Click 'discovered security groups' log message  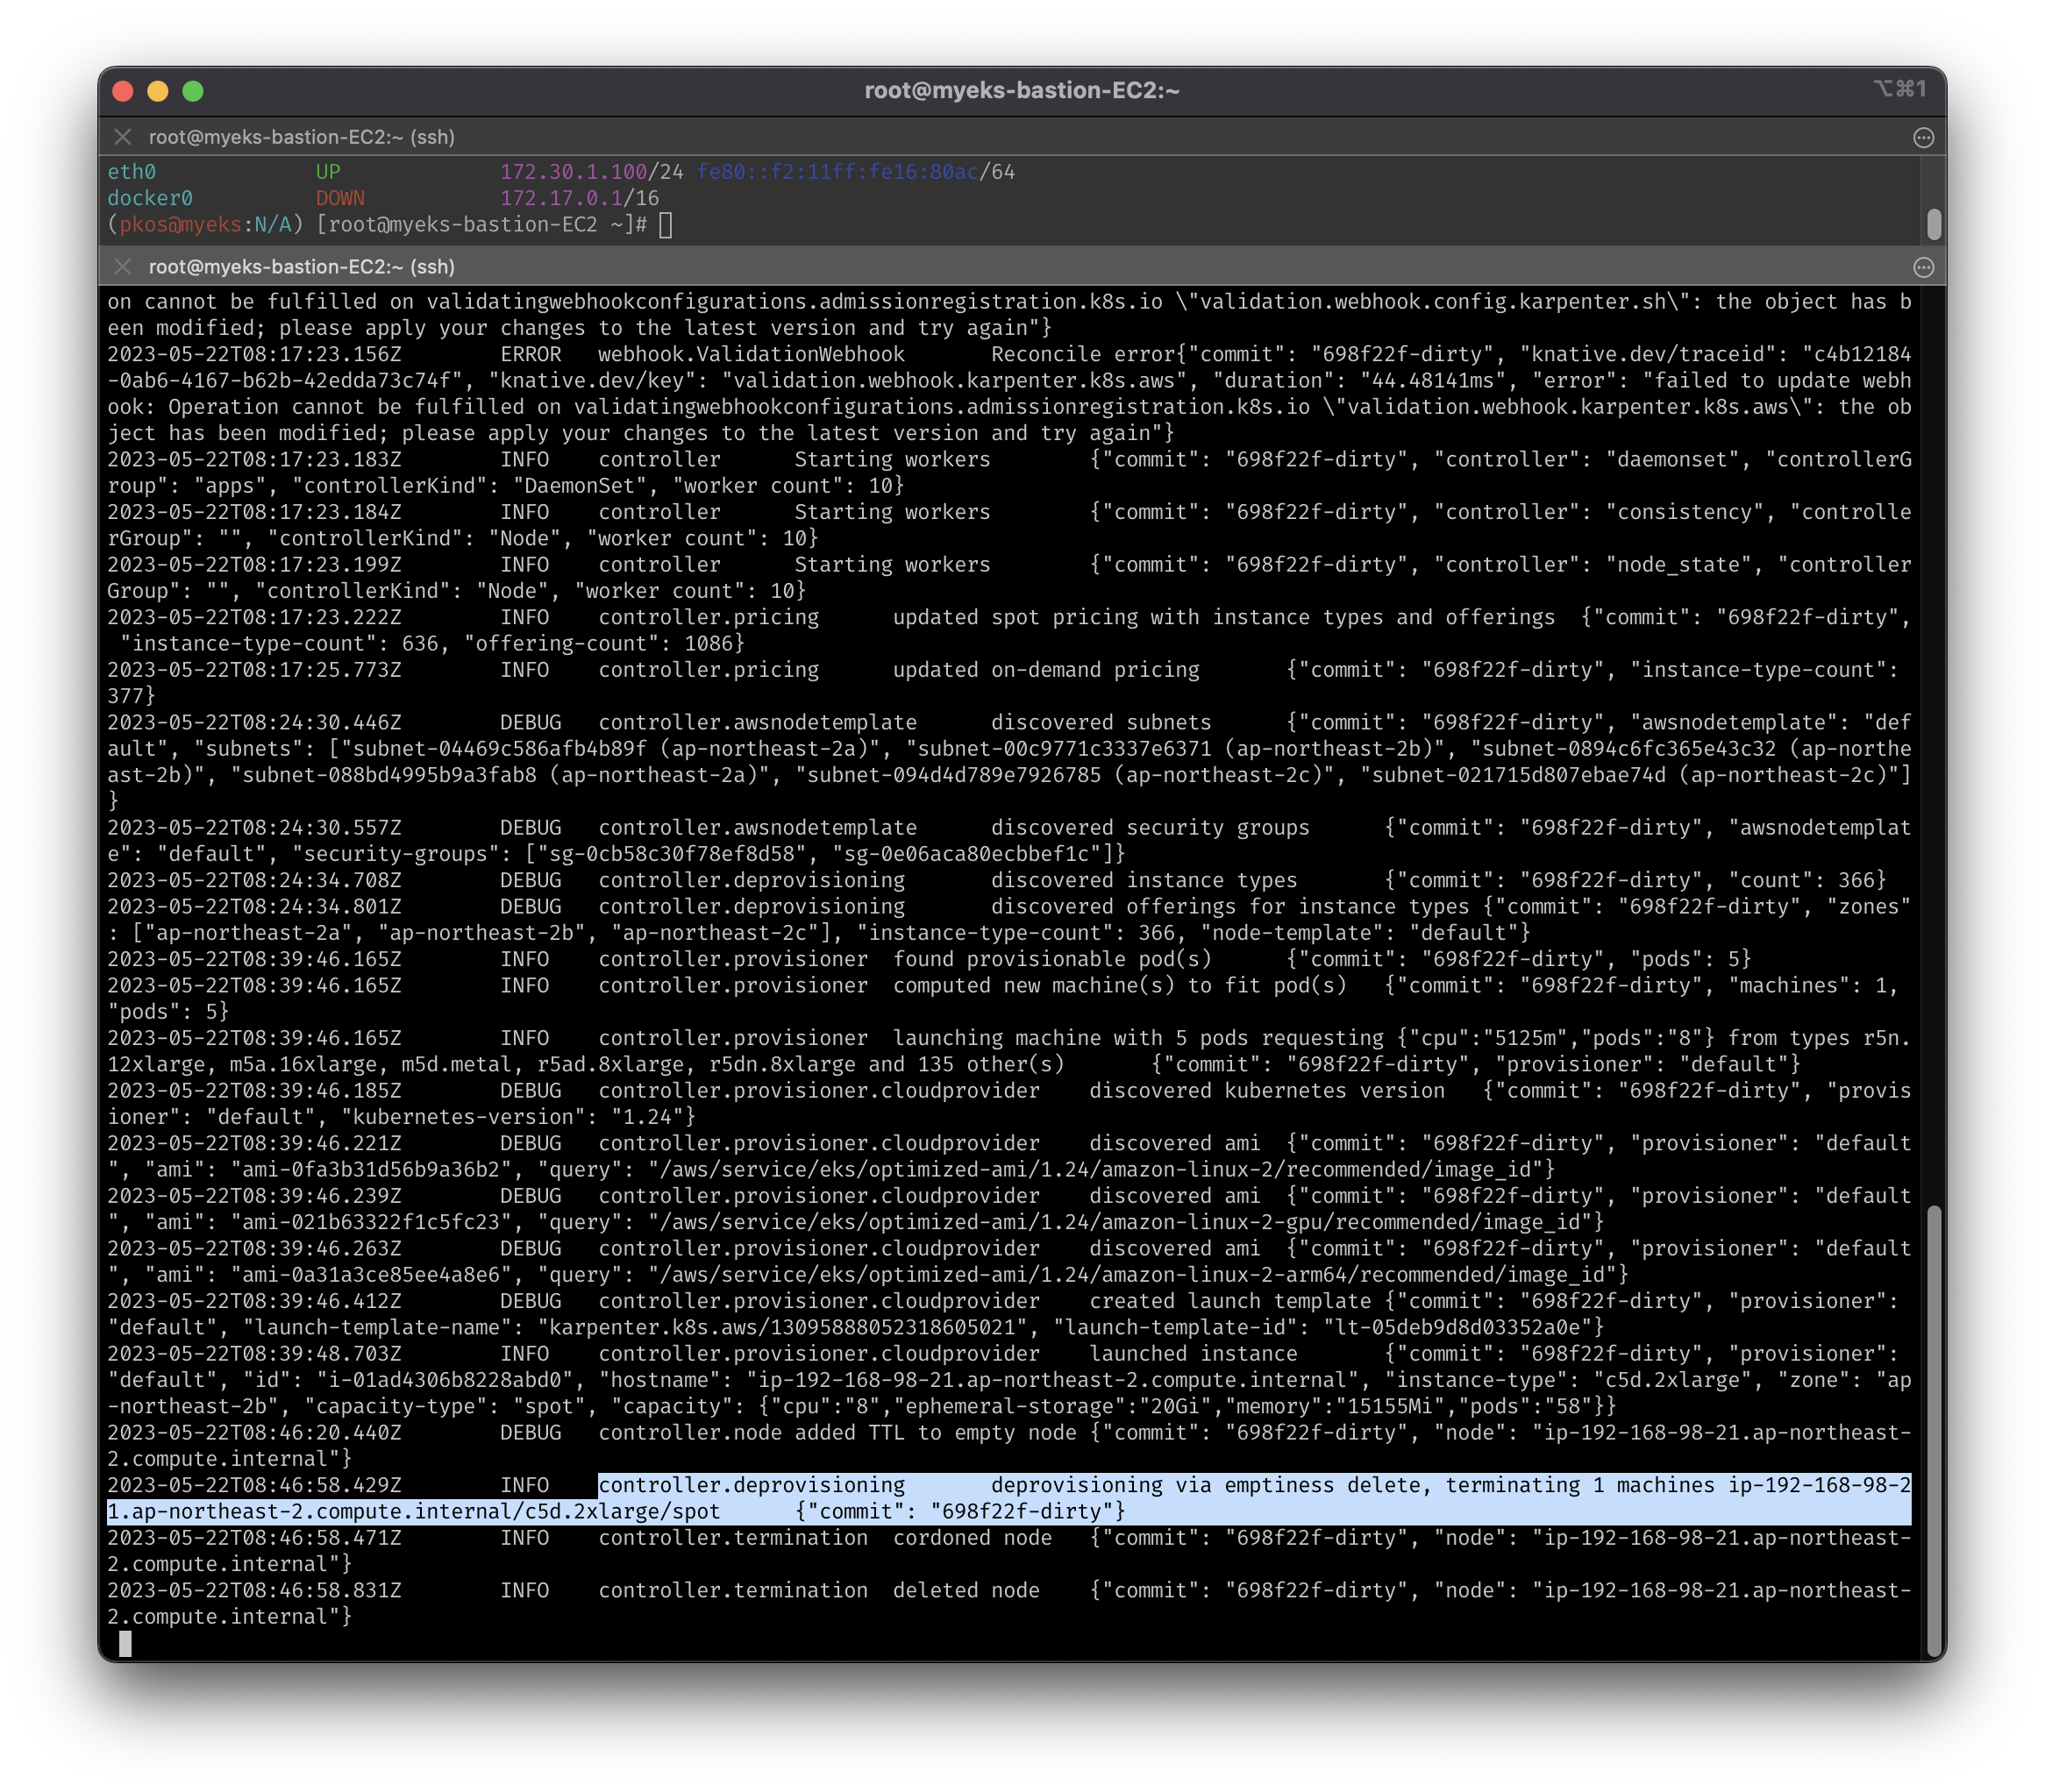click(1150, 828)
